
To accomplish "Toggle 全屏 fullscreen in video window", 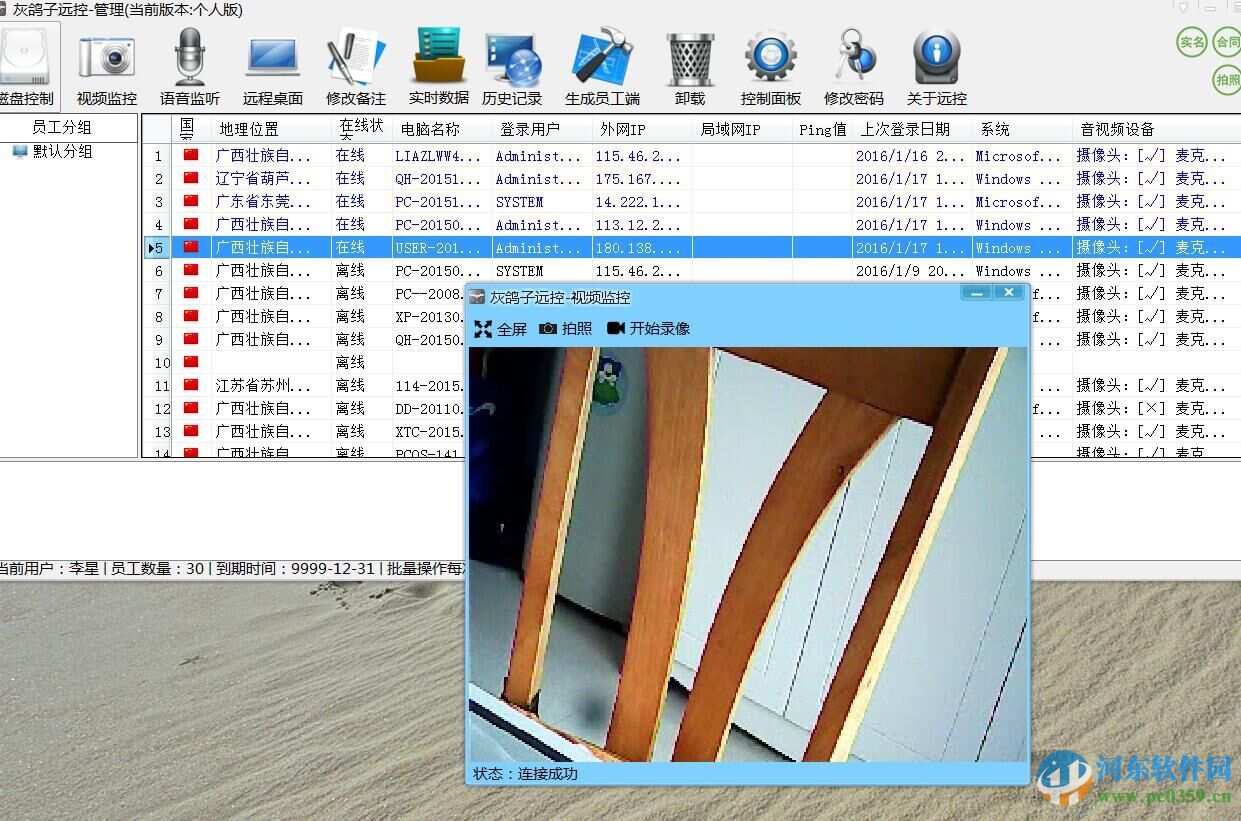I will [499, 328].
